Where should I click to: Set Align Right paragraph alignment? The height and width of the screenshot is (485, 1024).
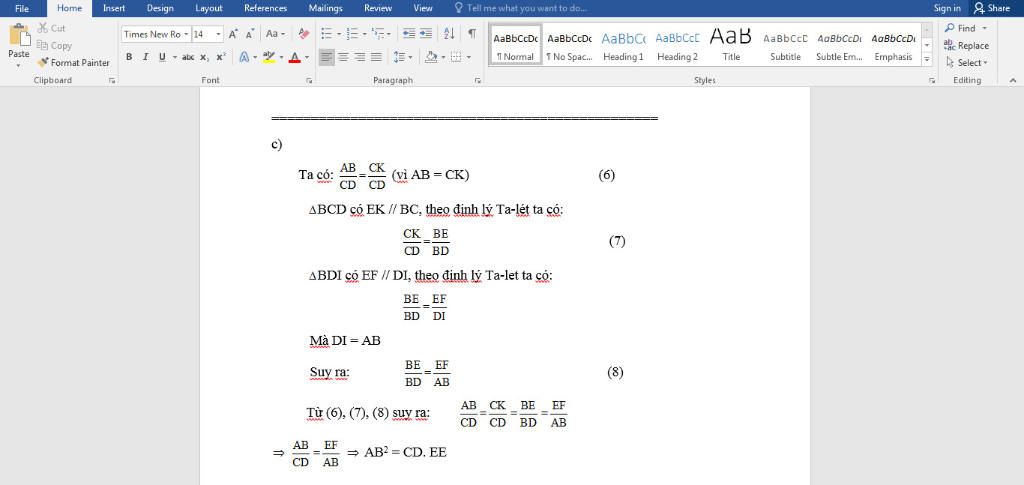(359, 57)
